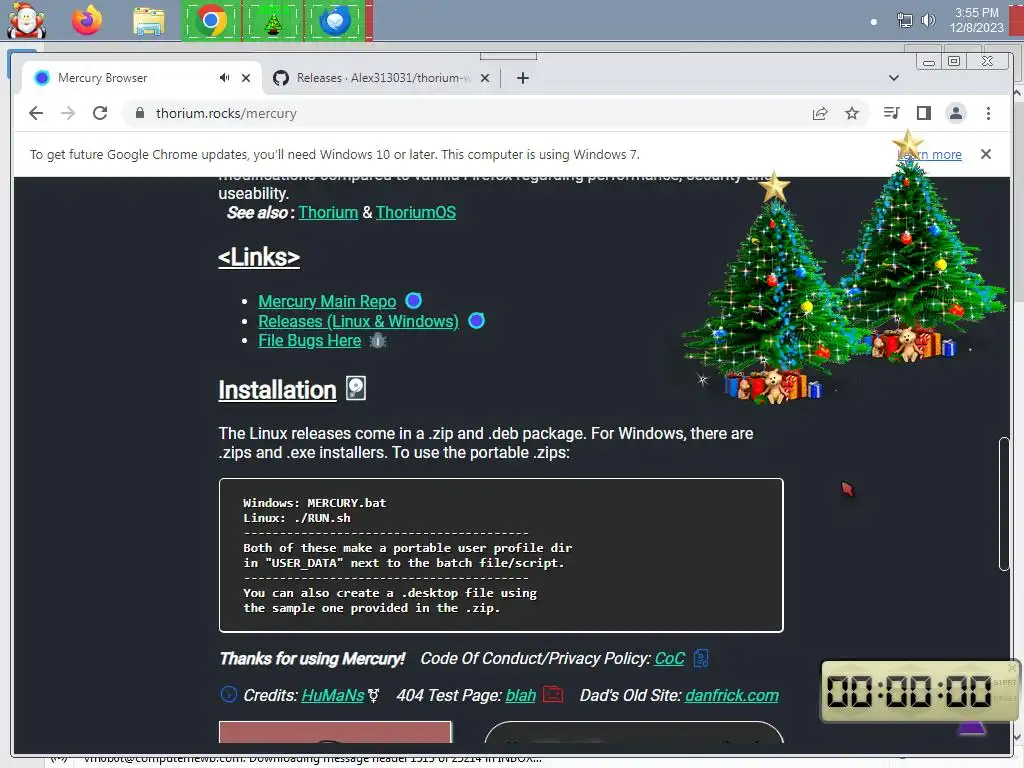Open the Chrome three-dot menu
Viewport: 1024px width, 768px height.
(988, 113)
